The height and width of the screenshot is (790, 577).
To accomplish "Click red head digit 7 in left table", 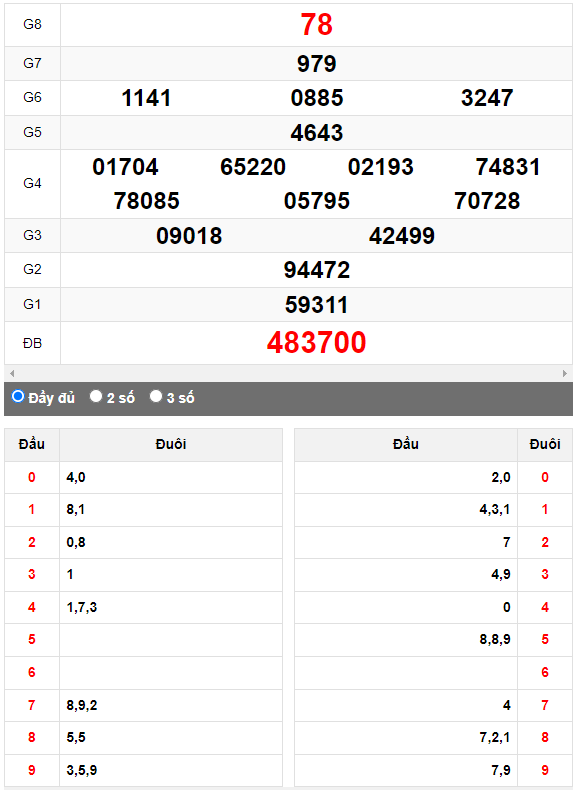I will click(32, 705).
